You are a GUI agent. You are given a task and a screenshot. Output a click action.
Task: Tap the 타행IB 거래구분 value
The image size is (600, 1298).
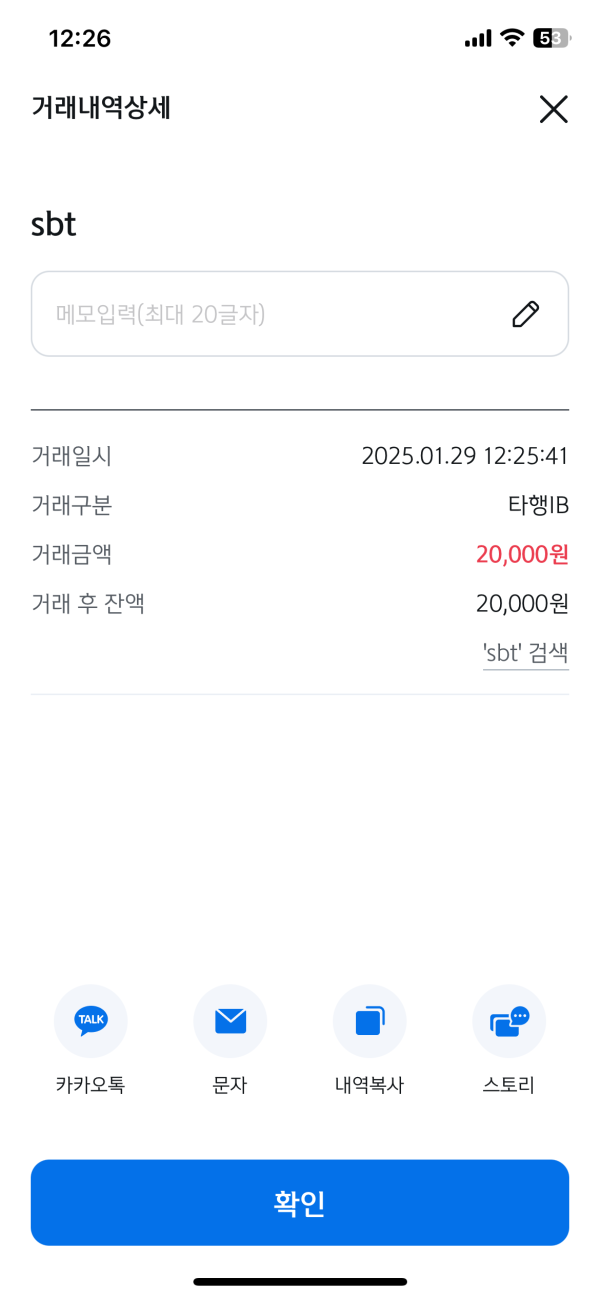[538, 506]
